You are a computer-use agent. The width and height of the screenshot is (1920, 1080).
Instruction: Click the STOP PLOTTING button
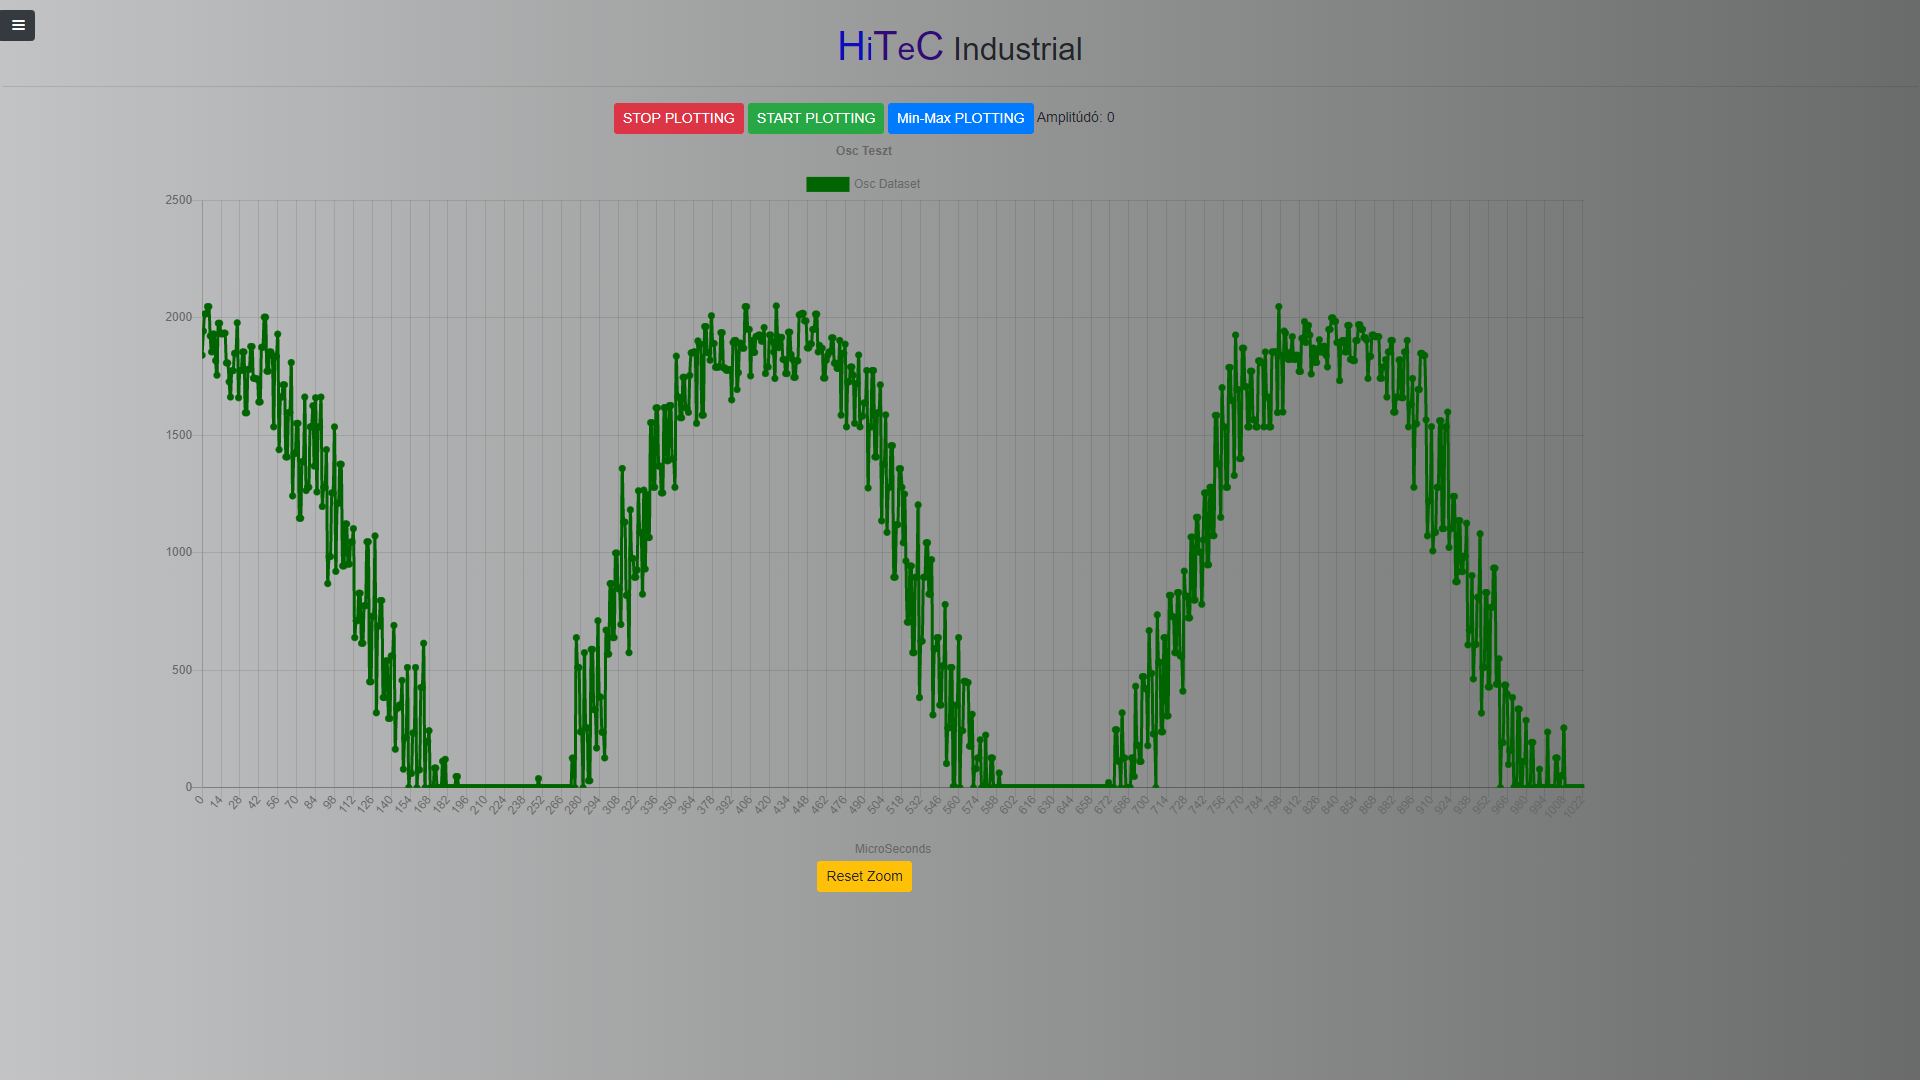click(678, 118)
